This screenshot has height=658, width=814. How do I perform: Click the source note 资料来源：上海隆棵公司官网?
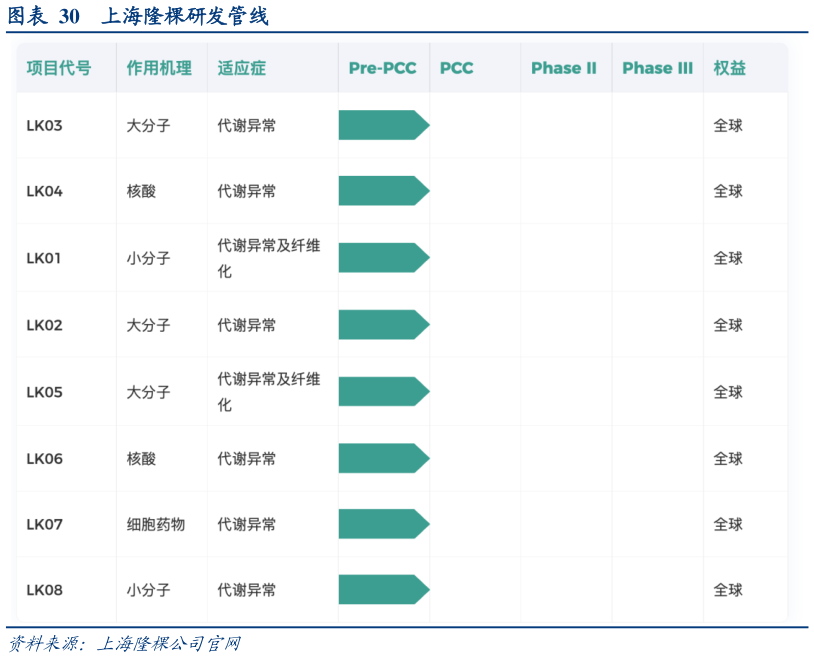[x=125, y=644]
